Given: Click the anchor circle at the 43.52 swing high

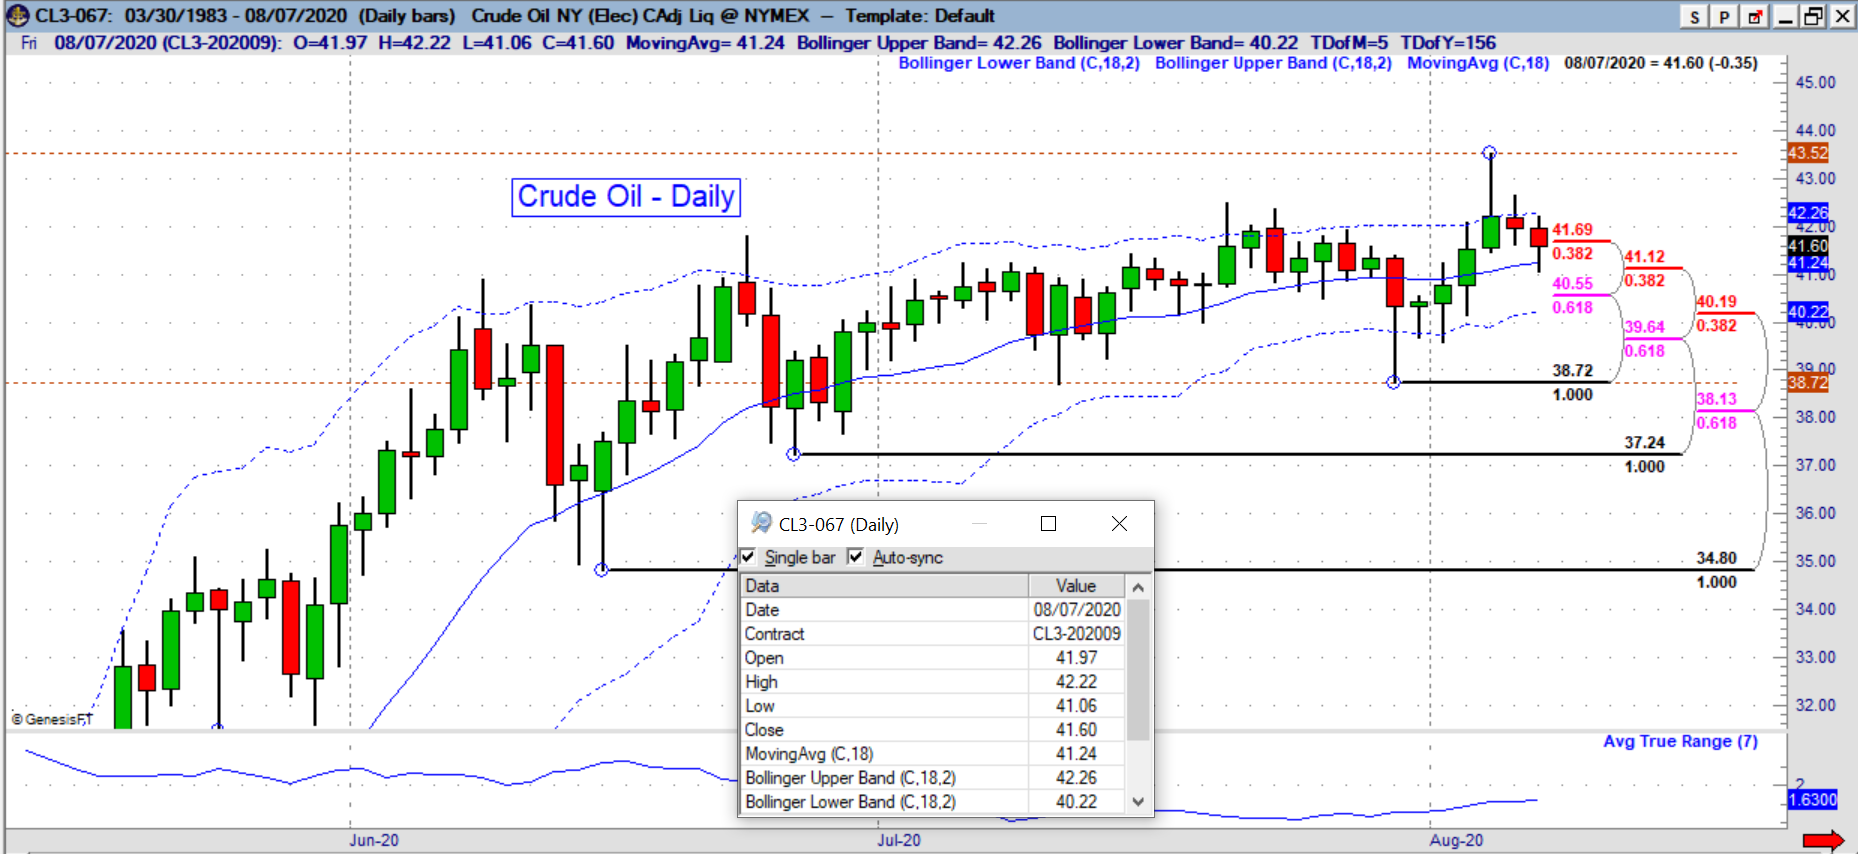Looking at the screenshot, I should (x=1490, y=153).
